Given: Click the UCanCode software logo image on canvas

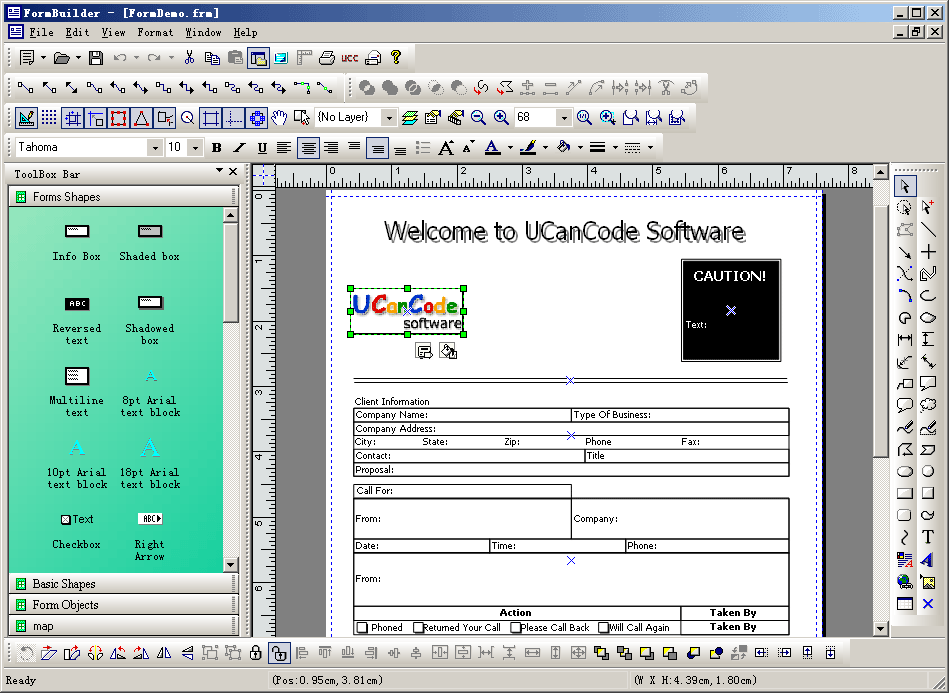Looking at the screenshot, I should pyautogui.click(x=407, y=312).
